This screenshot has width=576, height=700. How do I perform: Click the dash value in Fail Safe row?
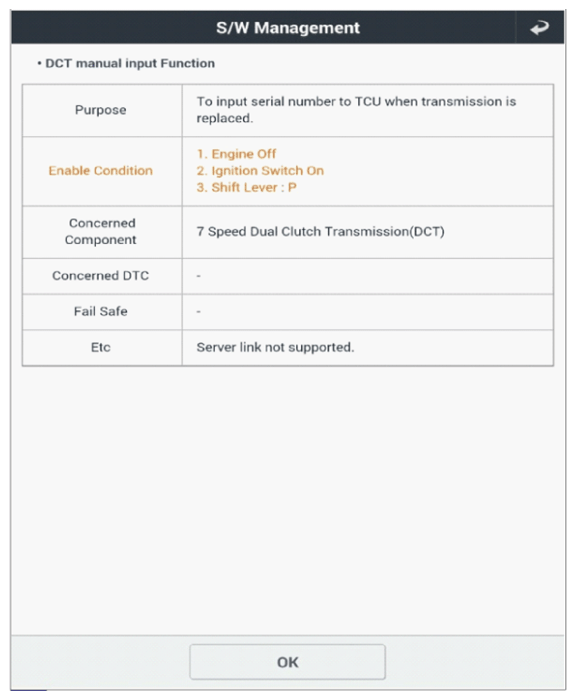199,311
